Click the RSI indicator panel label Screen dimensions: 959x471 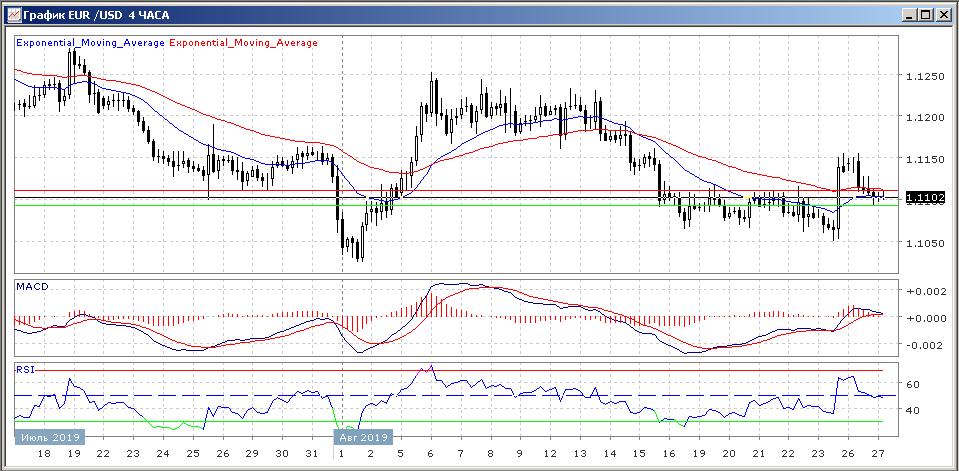tap(25, 369)
